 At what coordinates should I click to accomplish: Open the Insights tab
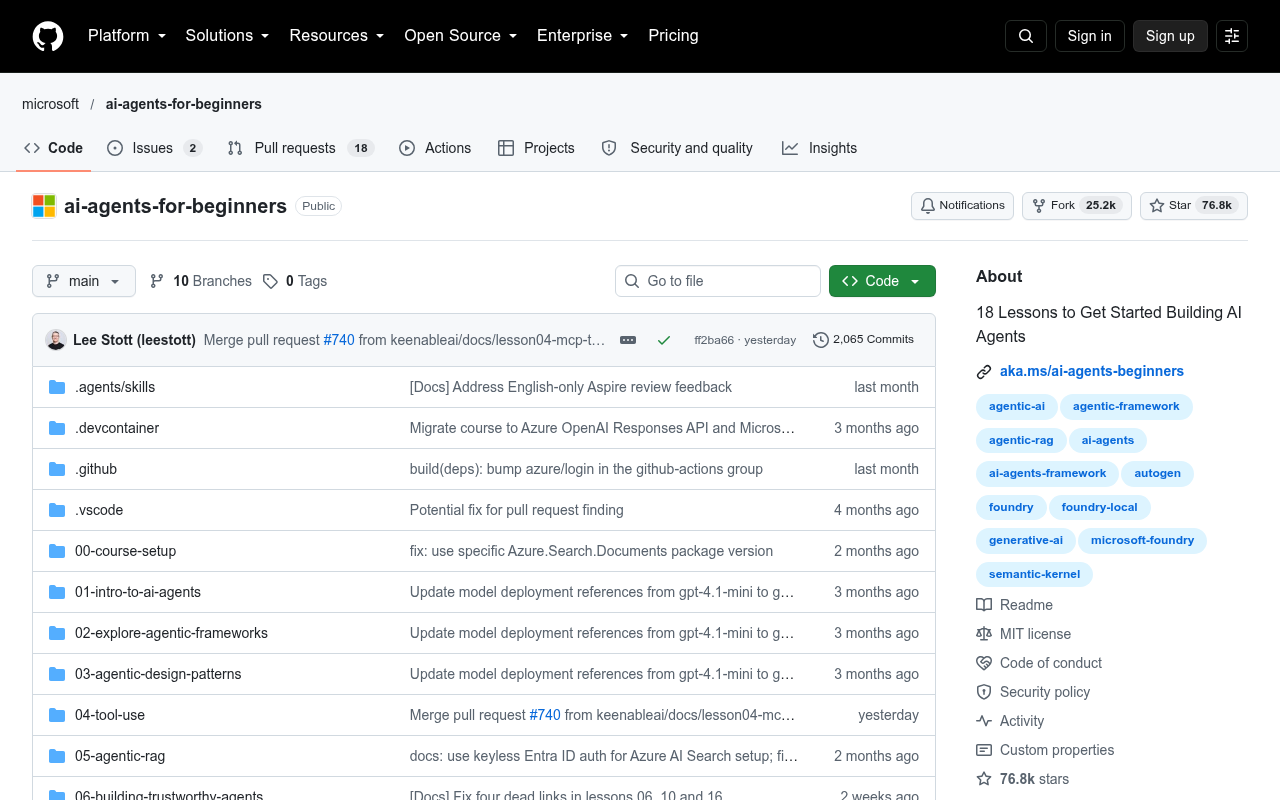[819, 148]
